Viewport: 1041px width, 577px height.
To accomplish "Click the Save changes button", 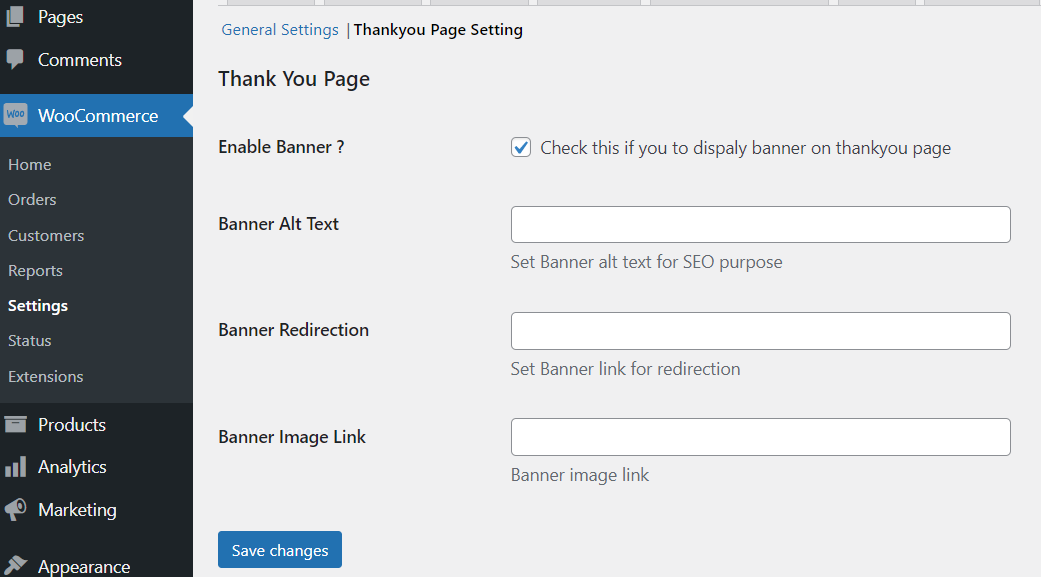I will coord(279,549).
